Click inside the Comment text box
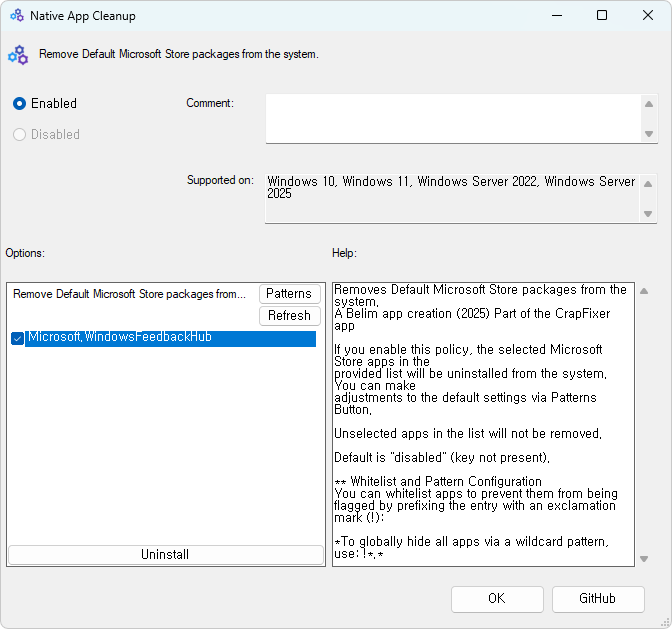672x629 pixels. point(453,119)
